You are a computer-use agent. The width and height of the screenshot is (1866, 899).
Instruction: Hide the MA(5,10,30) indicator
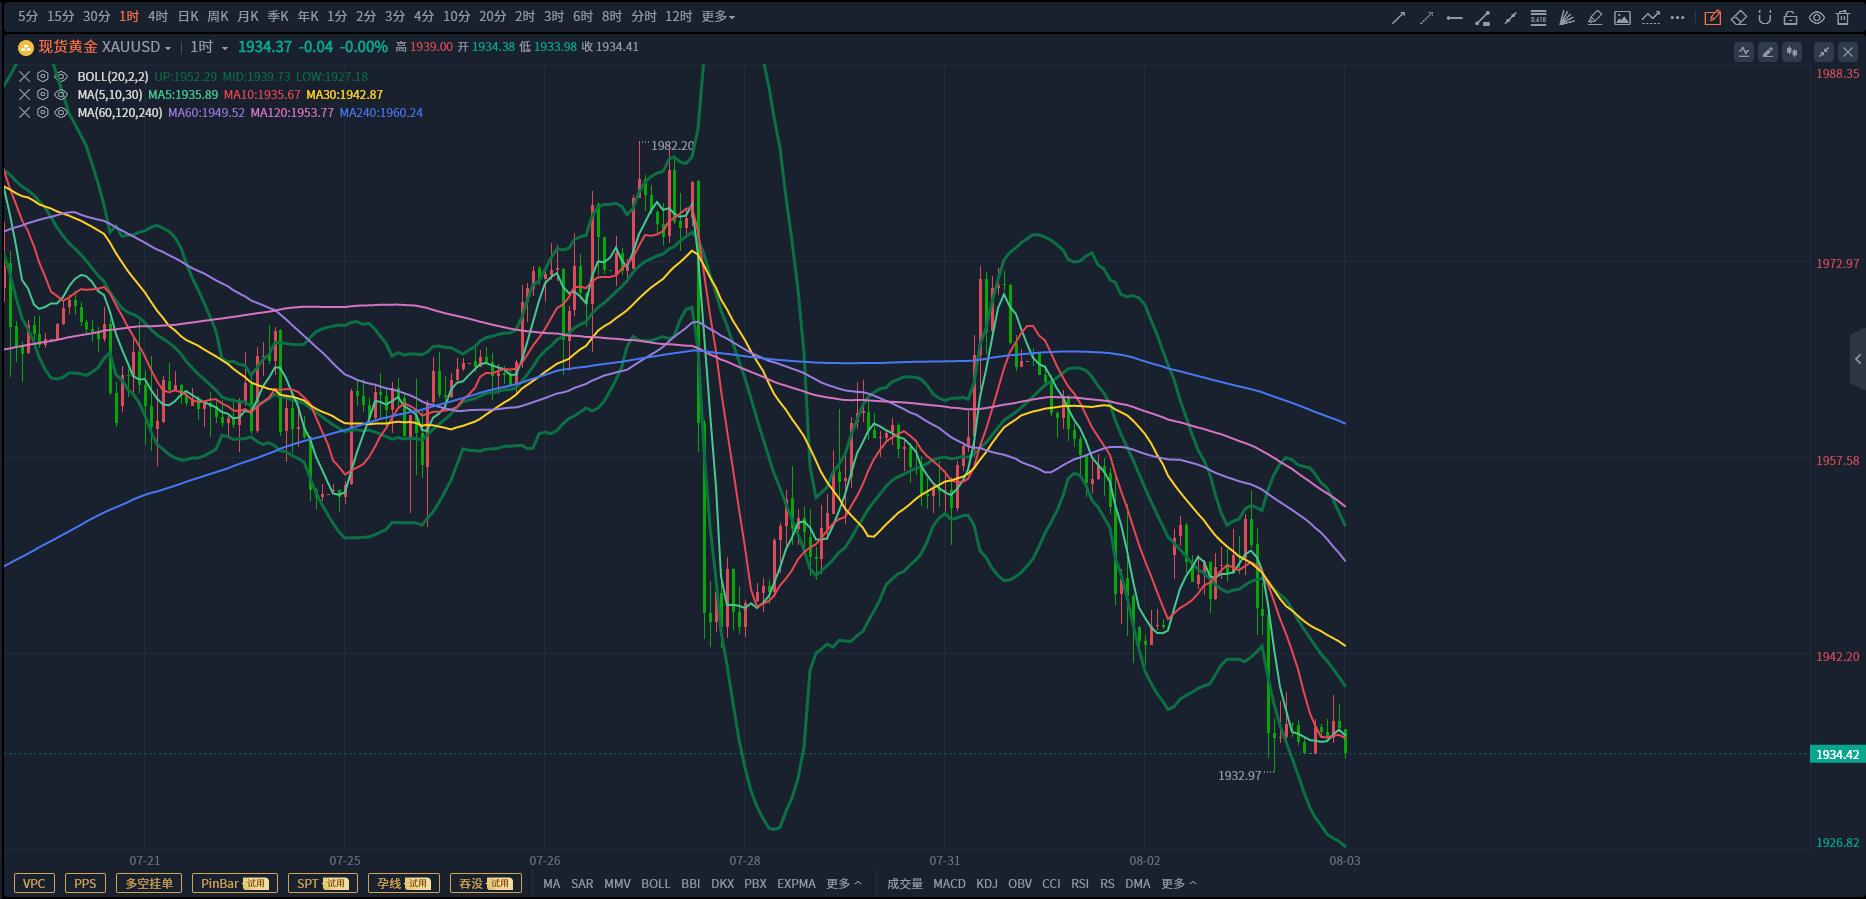(61, 94)
